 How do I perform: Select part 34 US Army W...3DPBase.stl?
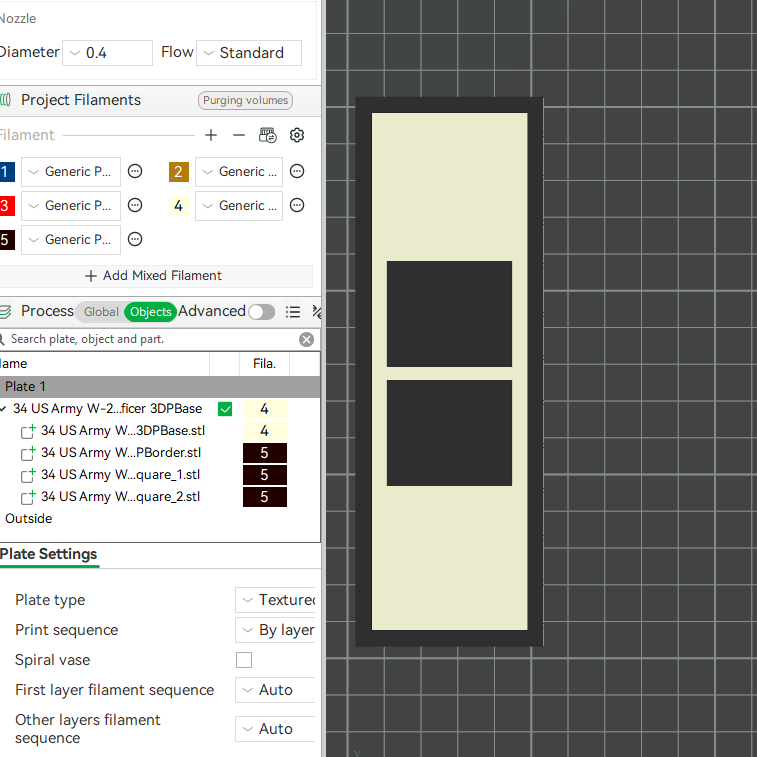pyautogui.click(x=123, y=431)
